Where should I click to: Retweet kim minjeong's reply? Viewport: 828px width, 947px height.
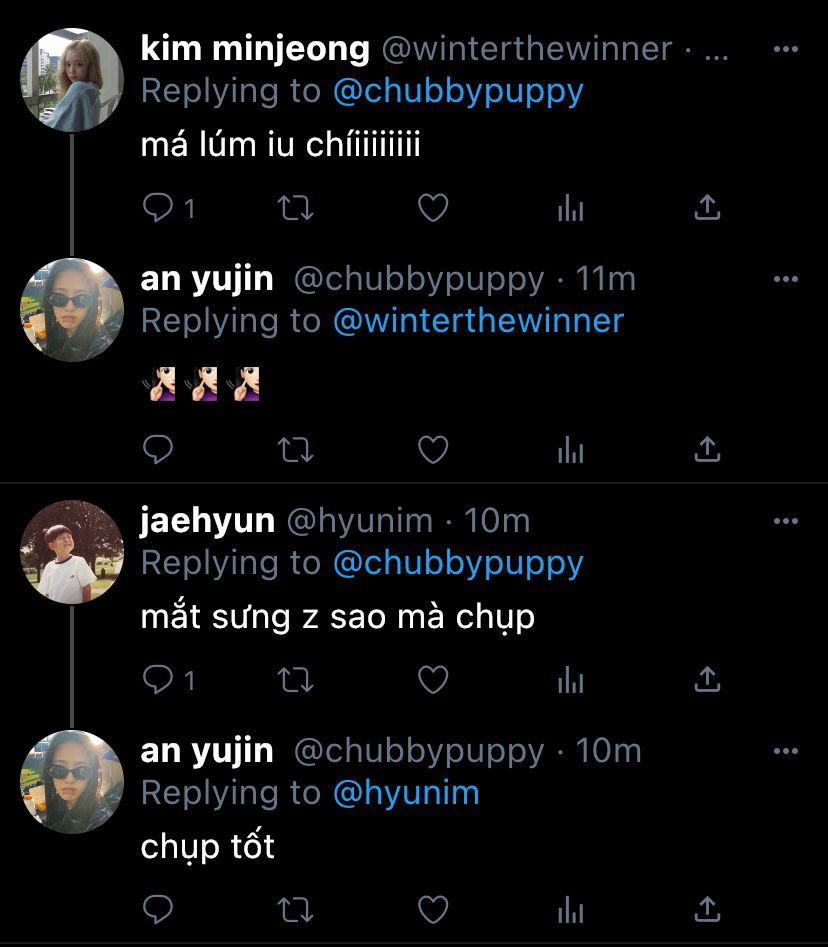tap(295, 208)
